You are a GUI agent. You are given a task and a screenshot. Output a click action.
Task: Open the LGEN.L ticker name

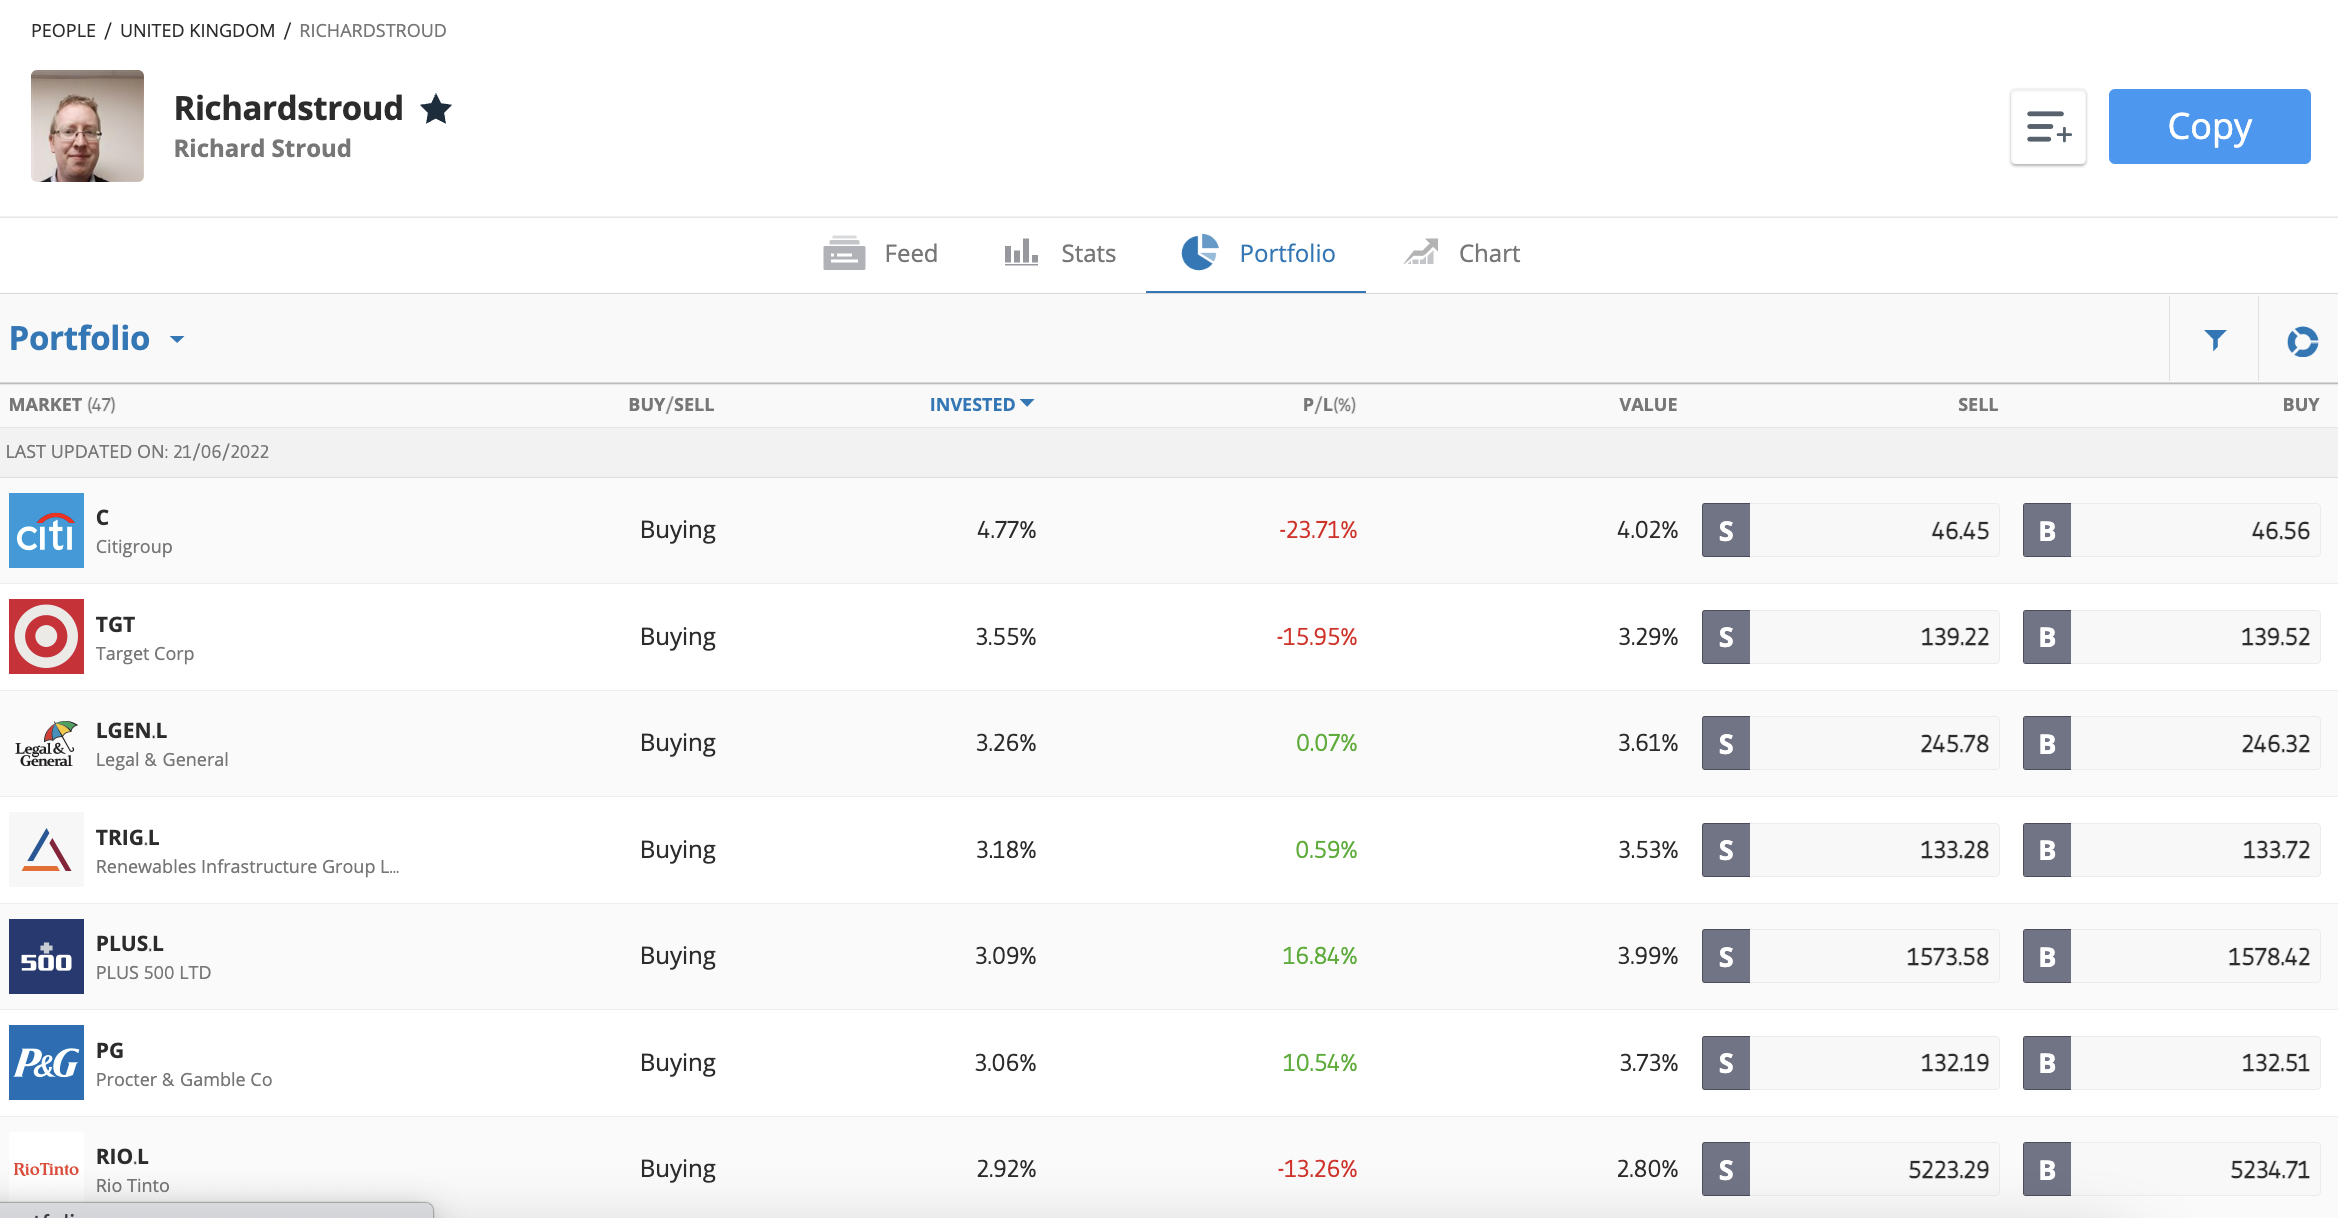click(x=131, y=731)
